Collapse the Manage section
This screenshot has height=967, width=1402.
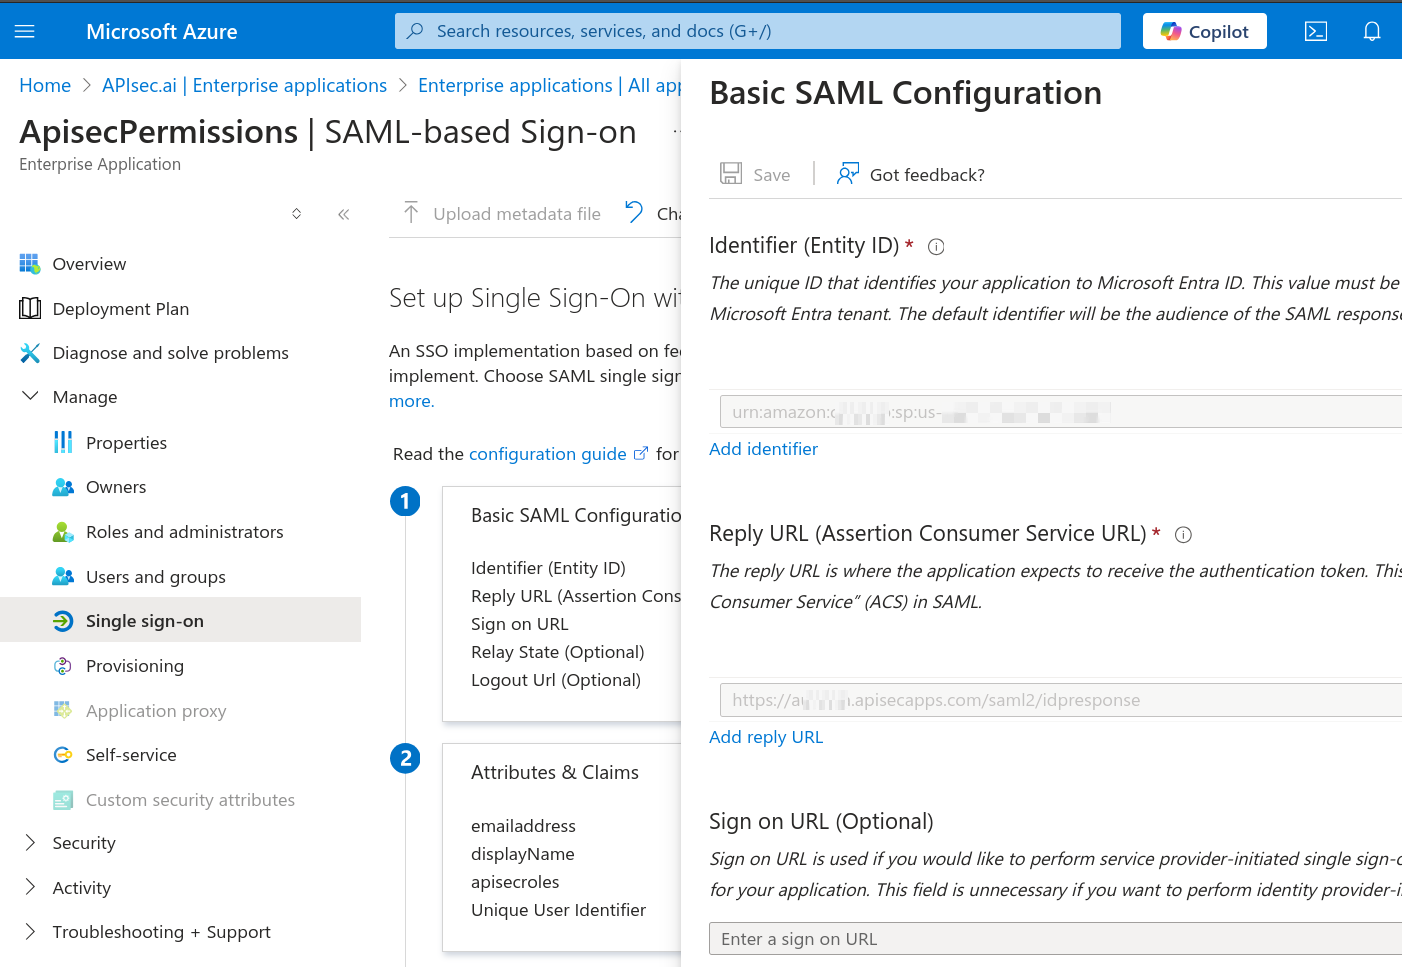[30, 397]
